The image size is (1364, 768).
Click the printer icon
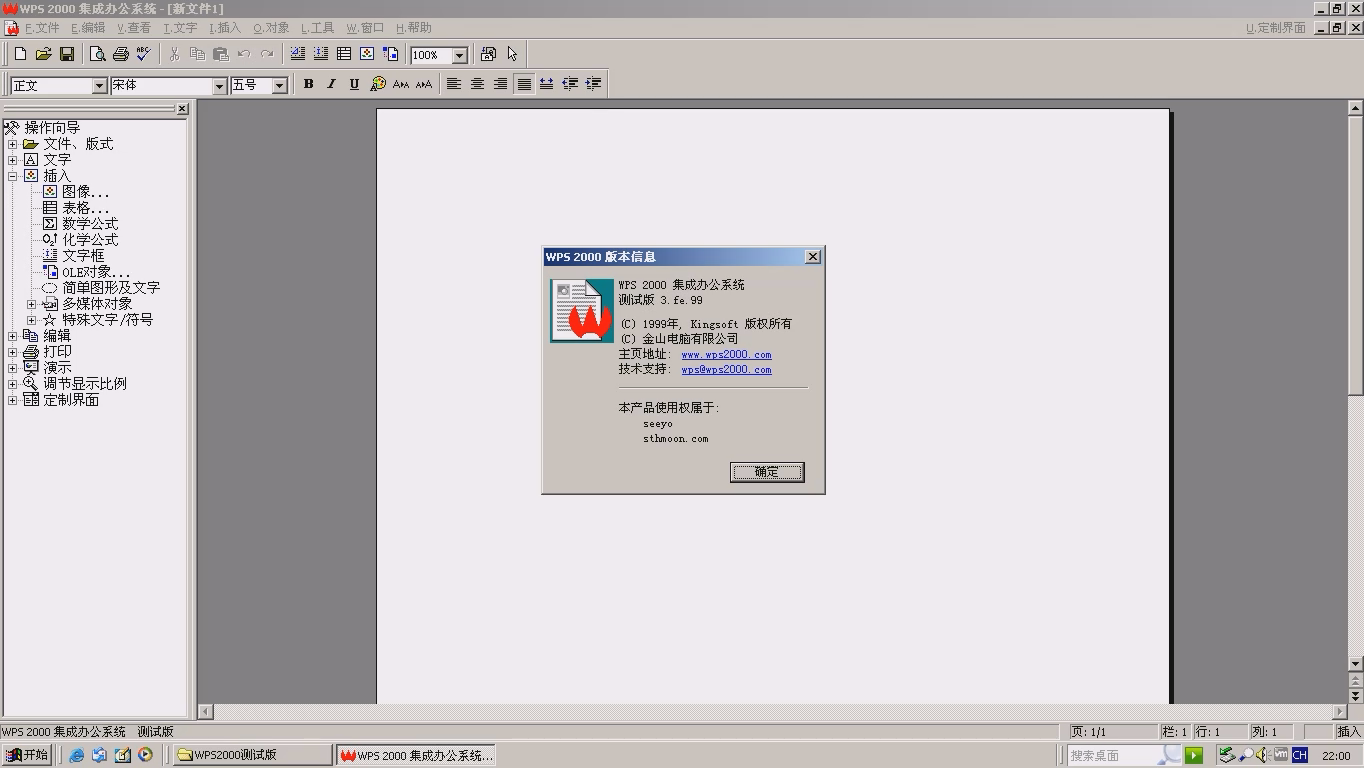(x=120, y=54)
